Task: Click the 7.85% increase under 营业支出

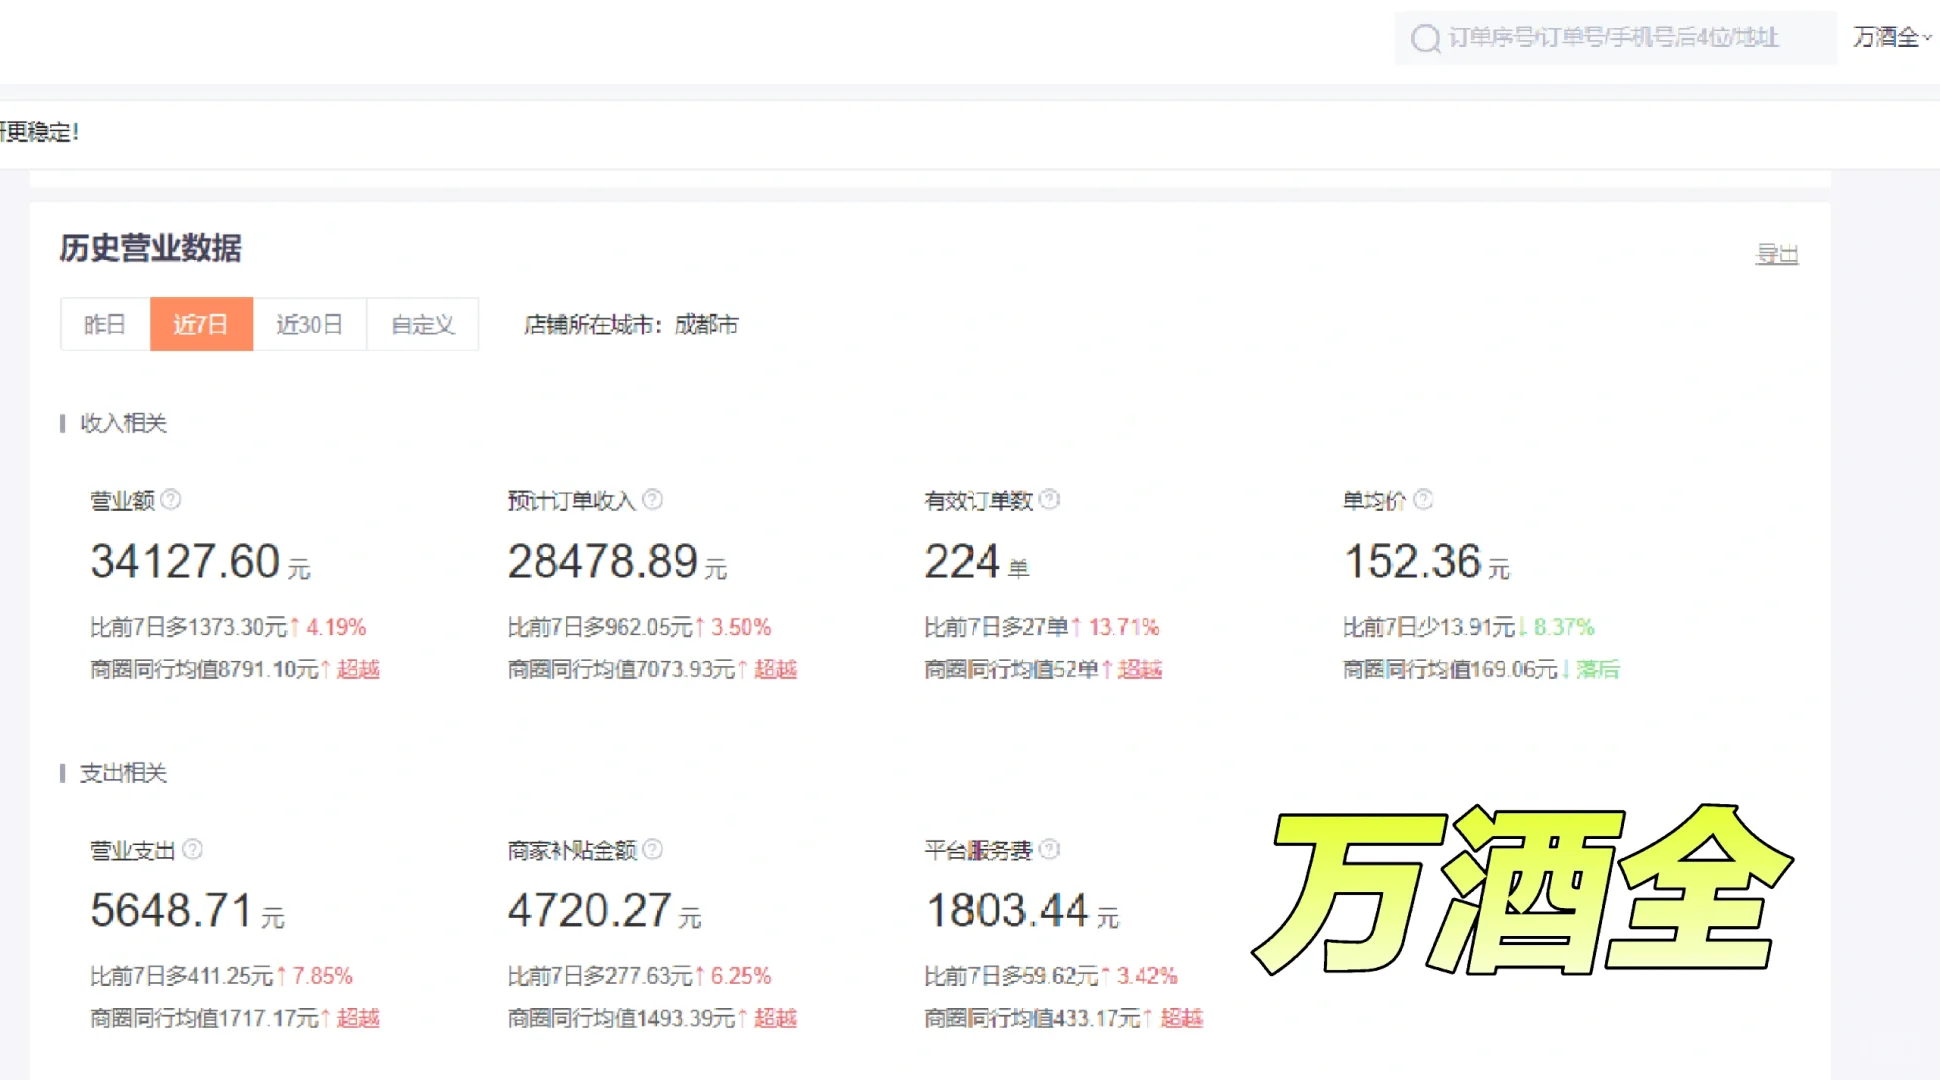Action: tap(322, 976)
